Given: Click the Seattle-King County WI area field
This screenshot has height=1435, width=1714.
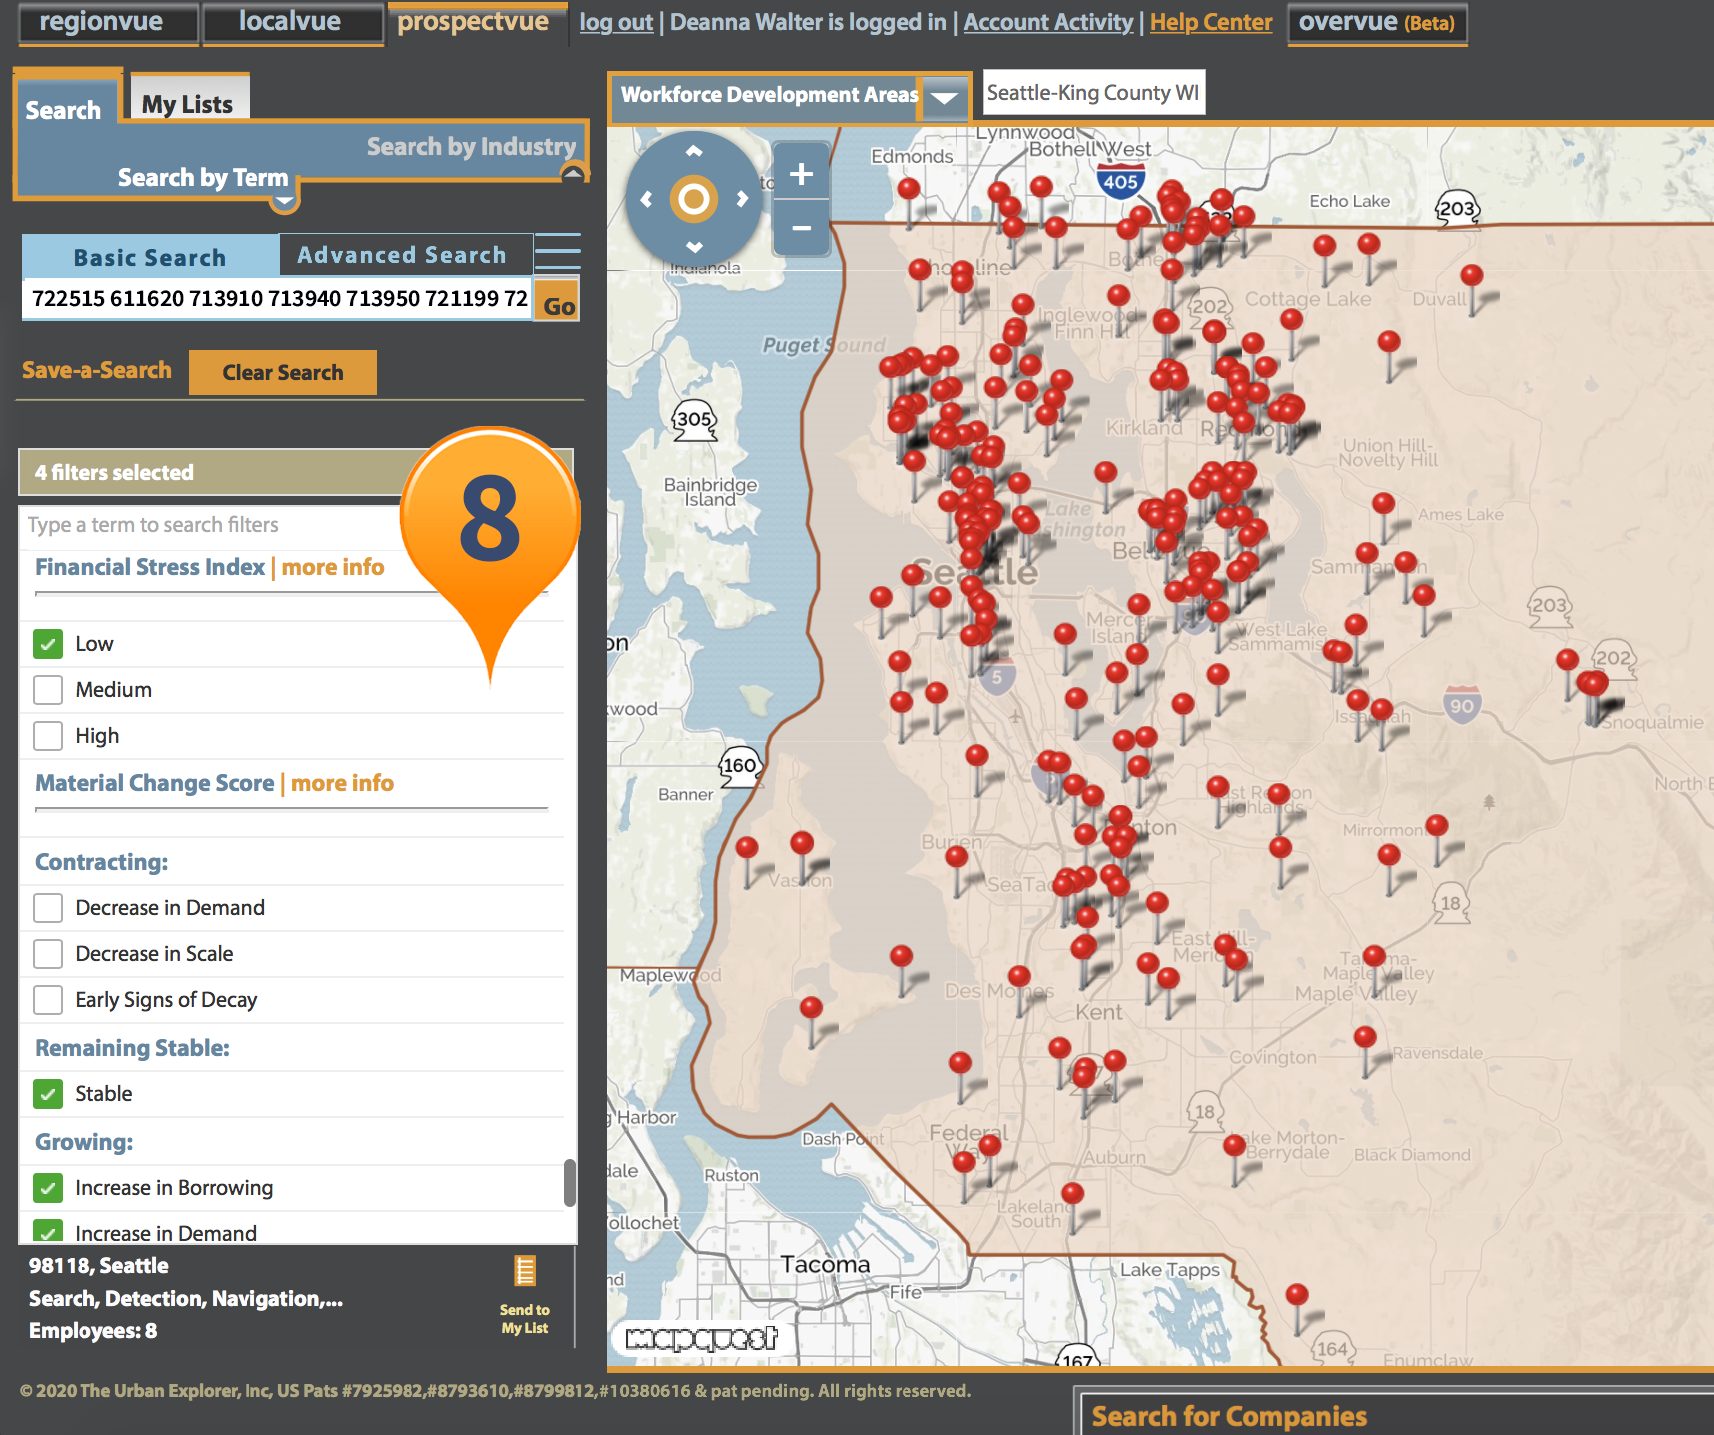Looking at the screenshot, I should point(1094,93).
